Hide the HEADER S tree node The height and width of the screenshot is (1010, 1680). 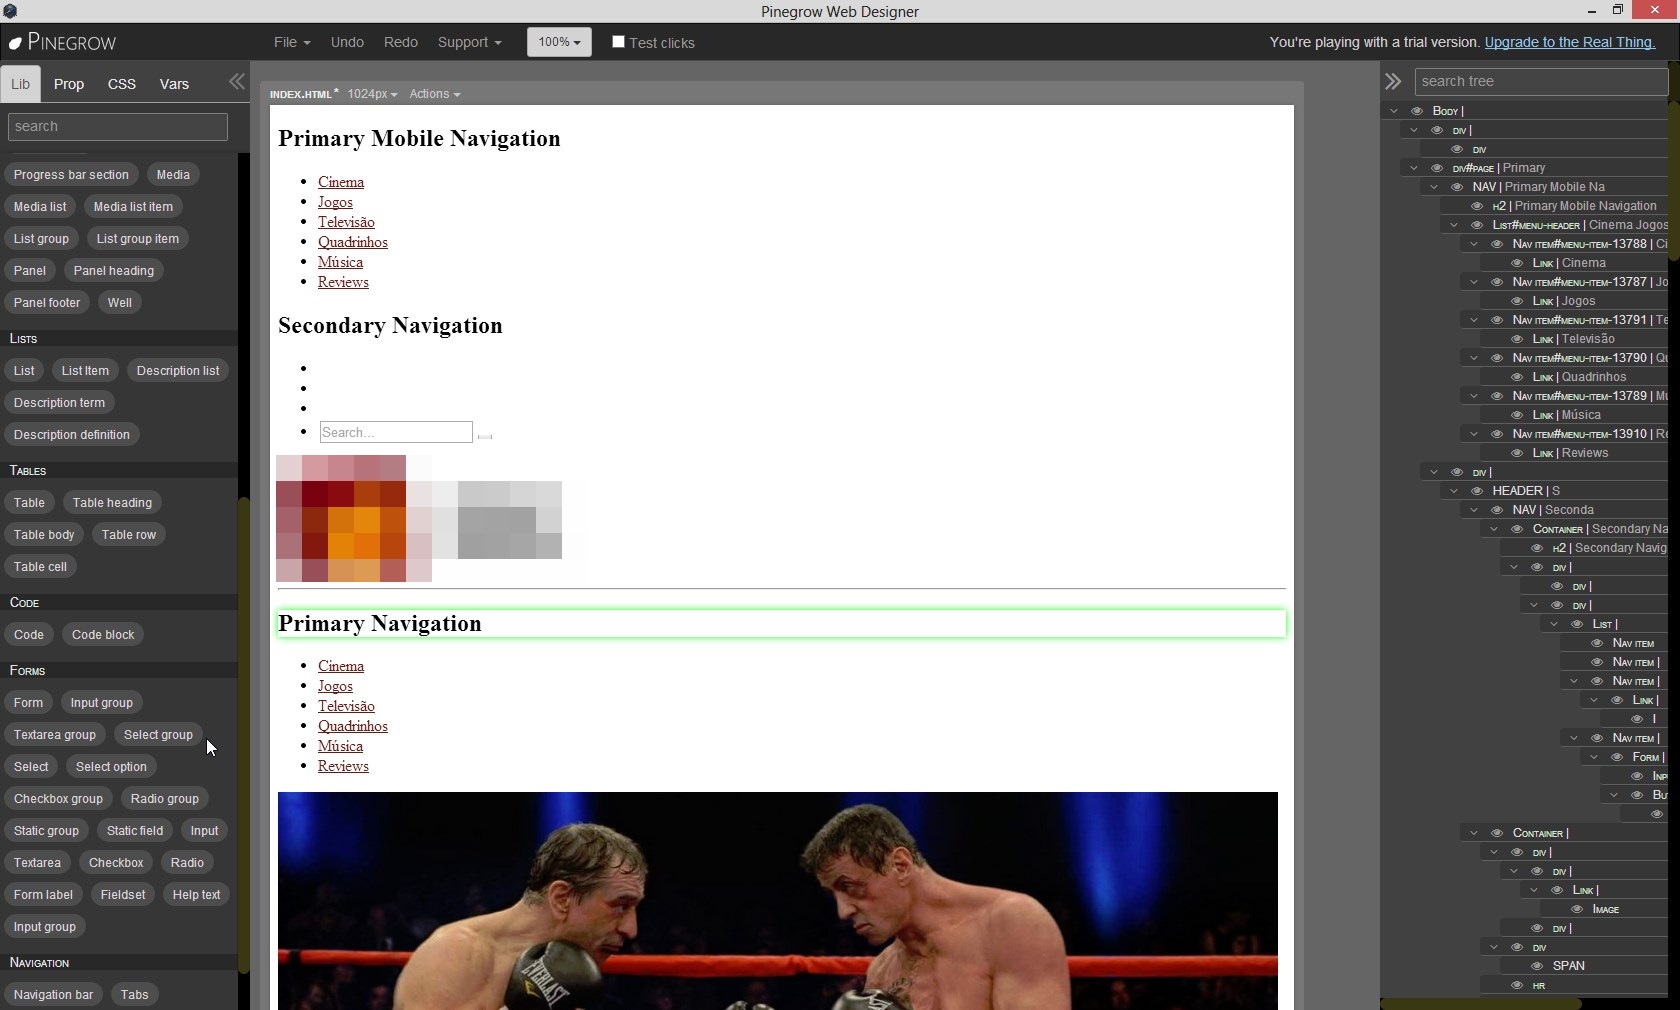tap(1477, 491)
